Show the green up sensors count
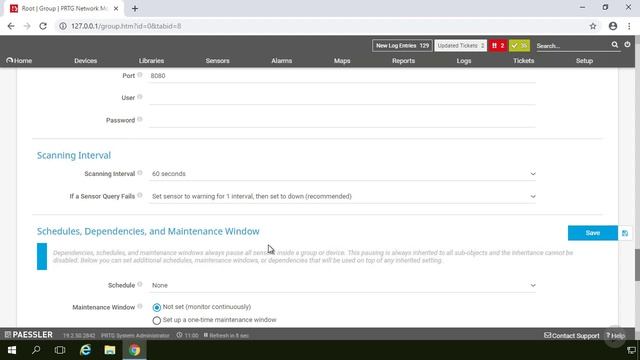Screen dimensions: 640x360 [519, 45]
